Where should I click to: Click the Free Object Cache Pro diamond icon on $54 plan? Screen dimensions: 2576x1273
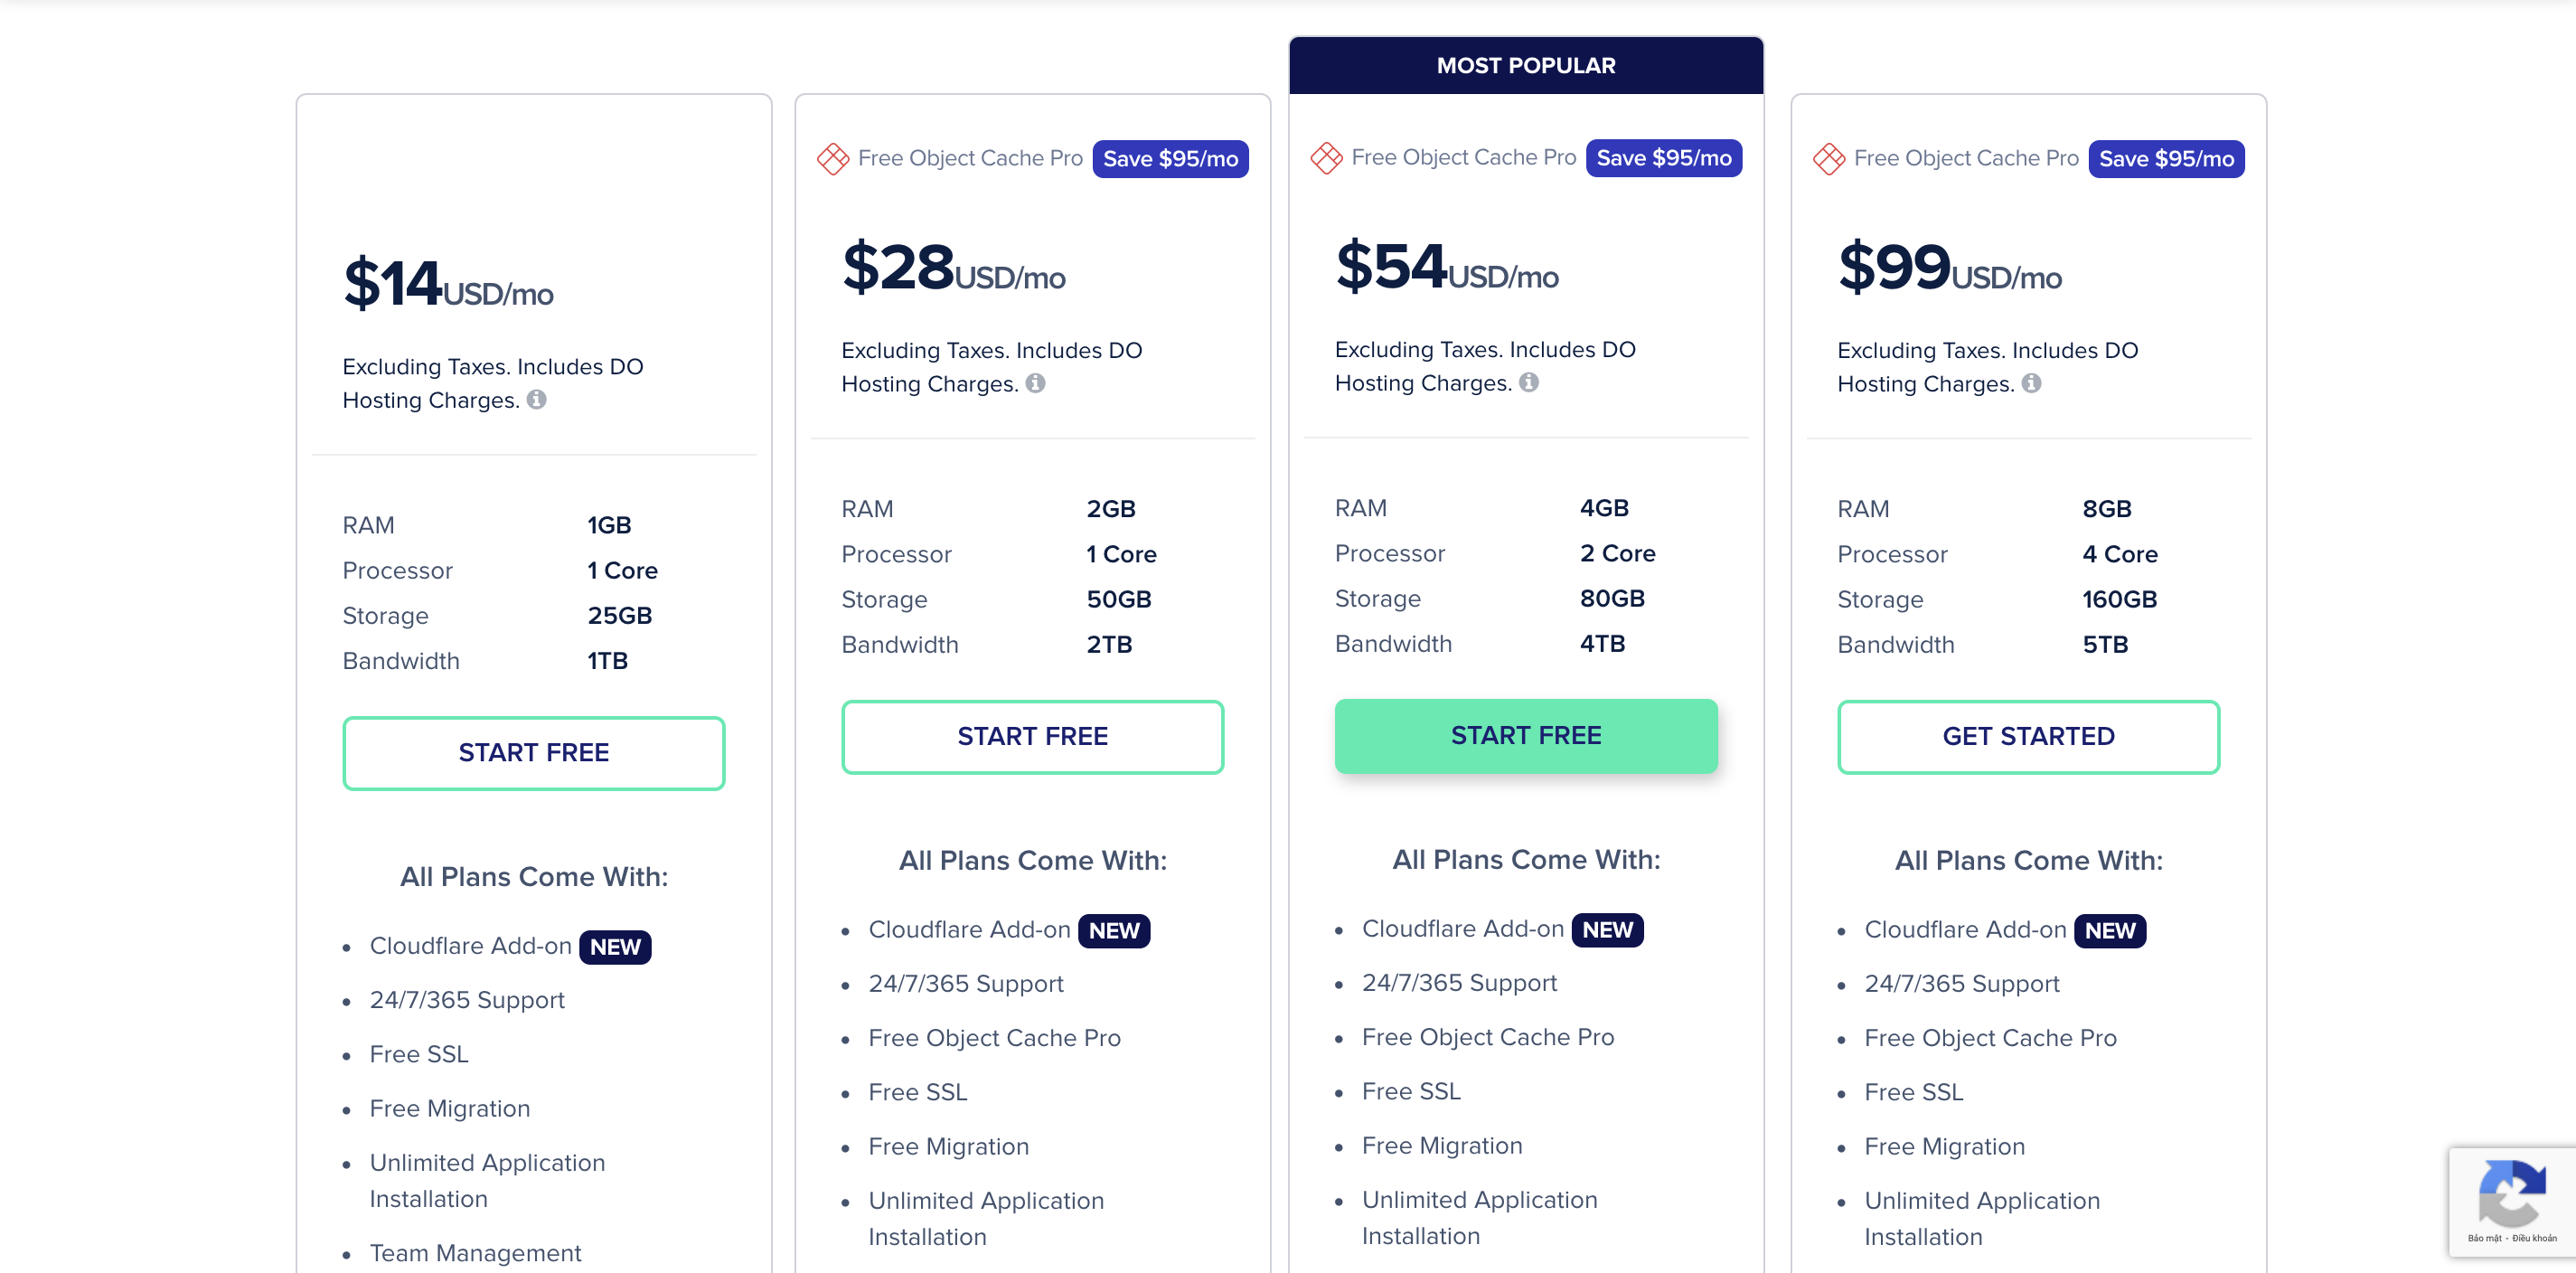[1326, 158]
